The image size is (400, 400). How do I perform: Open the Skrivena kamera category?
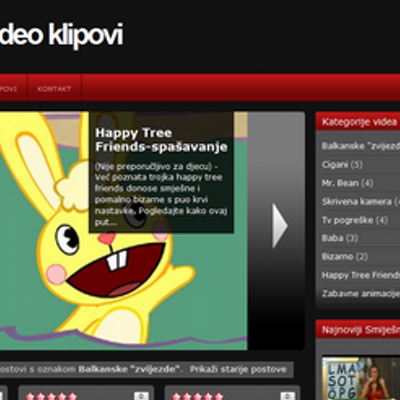point(361,201)
